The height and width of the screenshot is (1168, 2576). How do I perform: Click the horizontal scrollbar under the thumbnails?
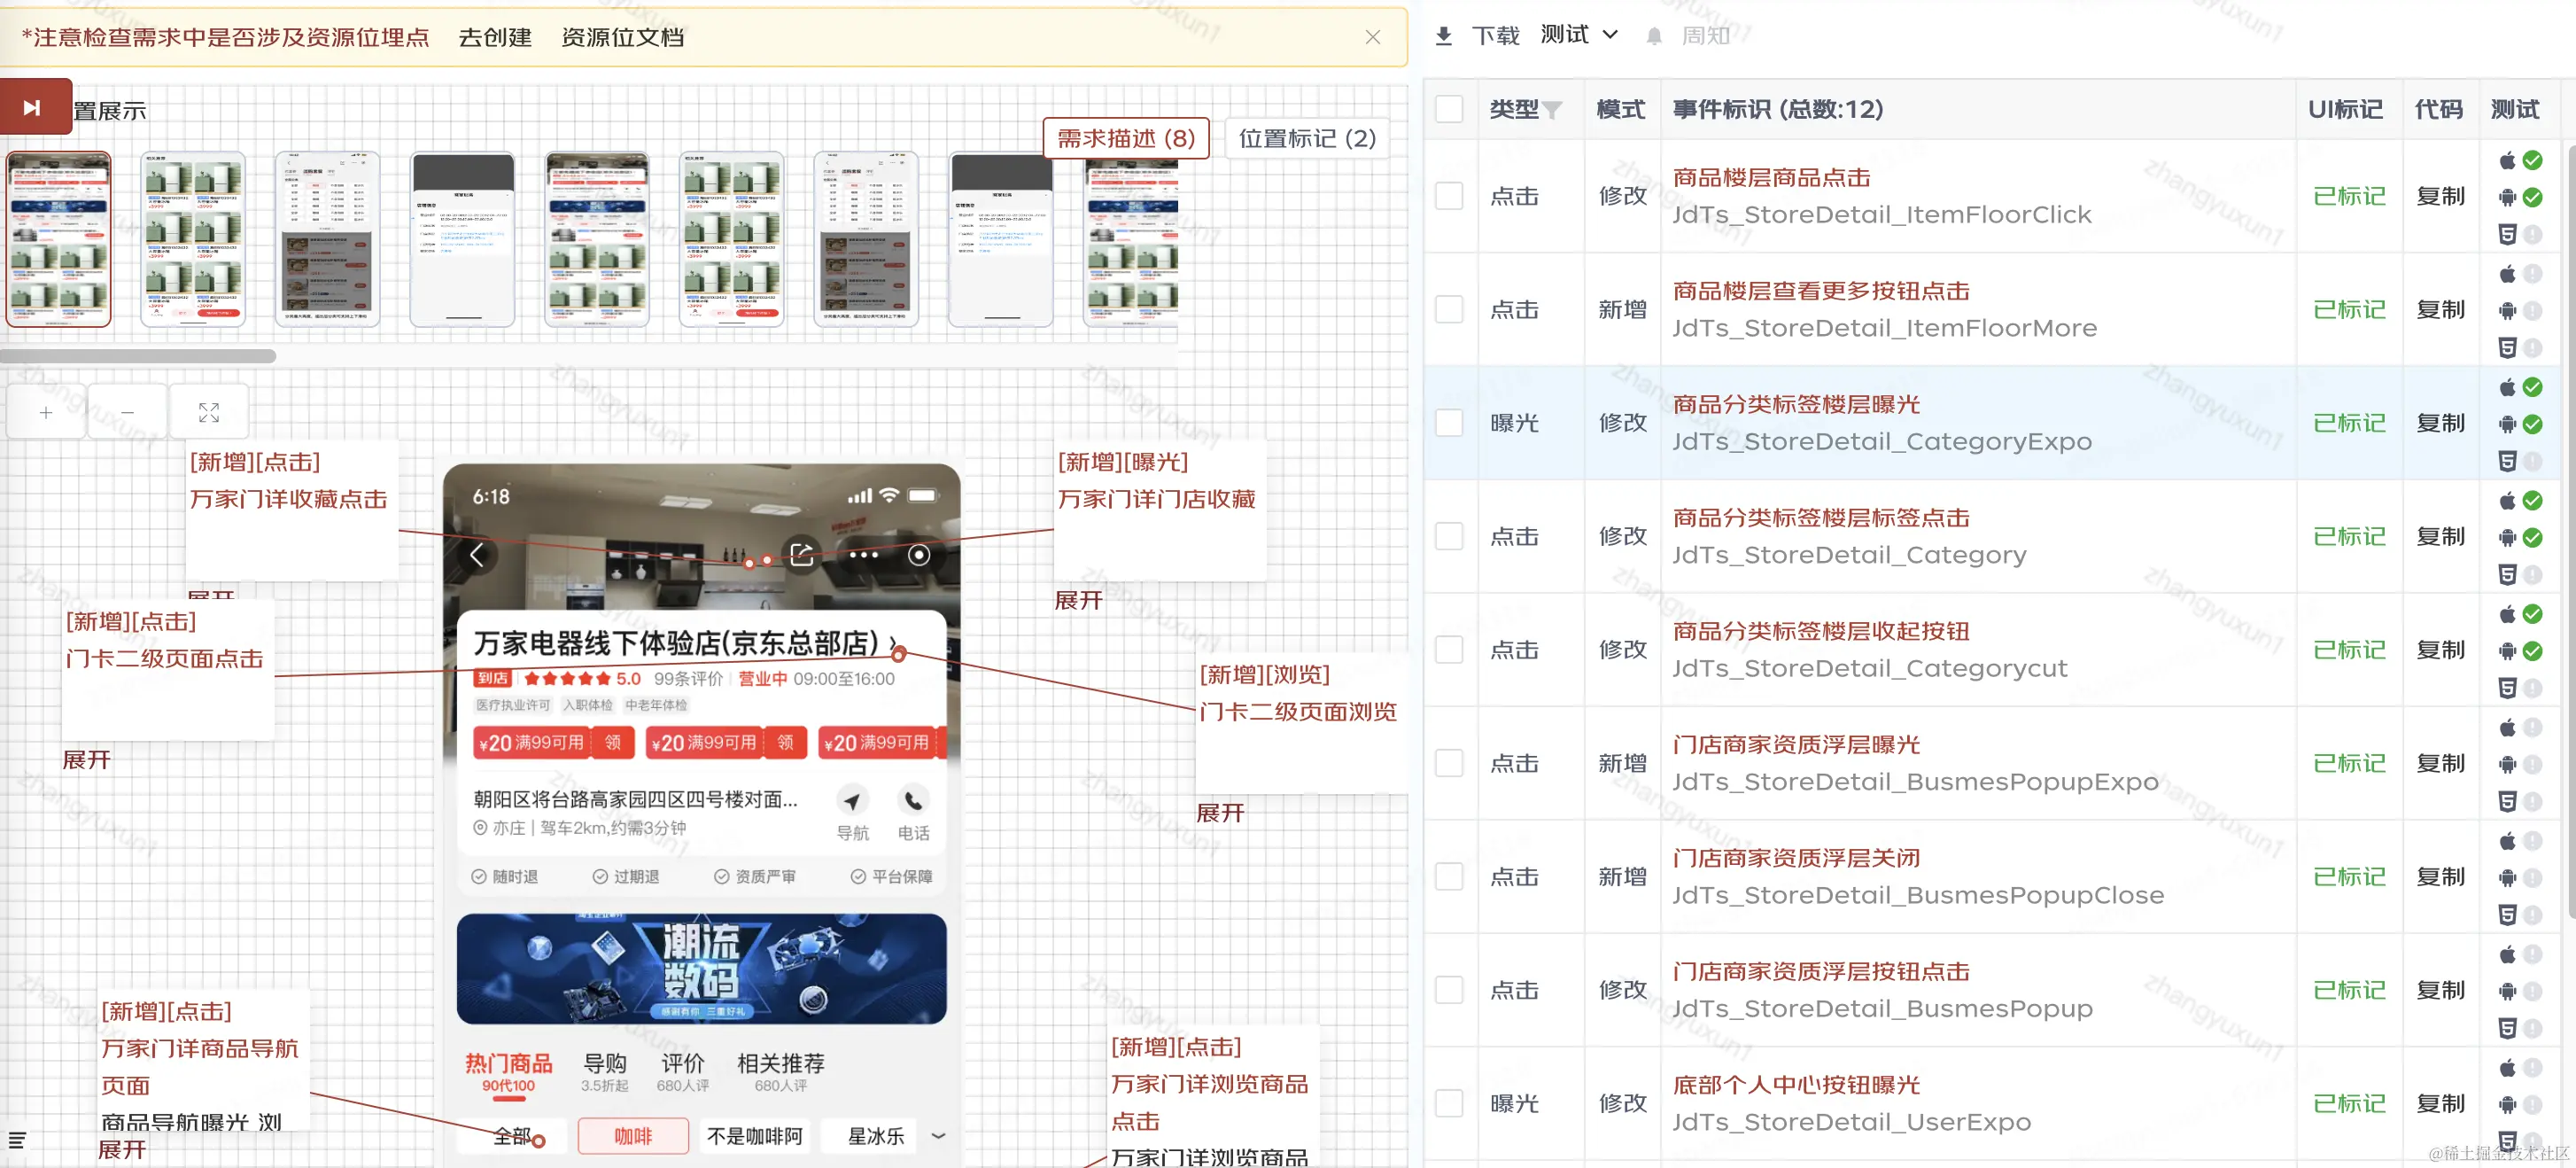click(138, 356)
